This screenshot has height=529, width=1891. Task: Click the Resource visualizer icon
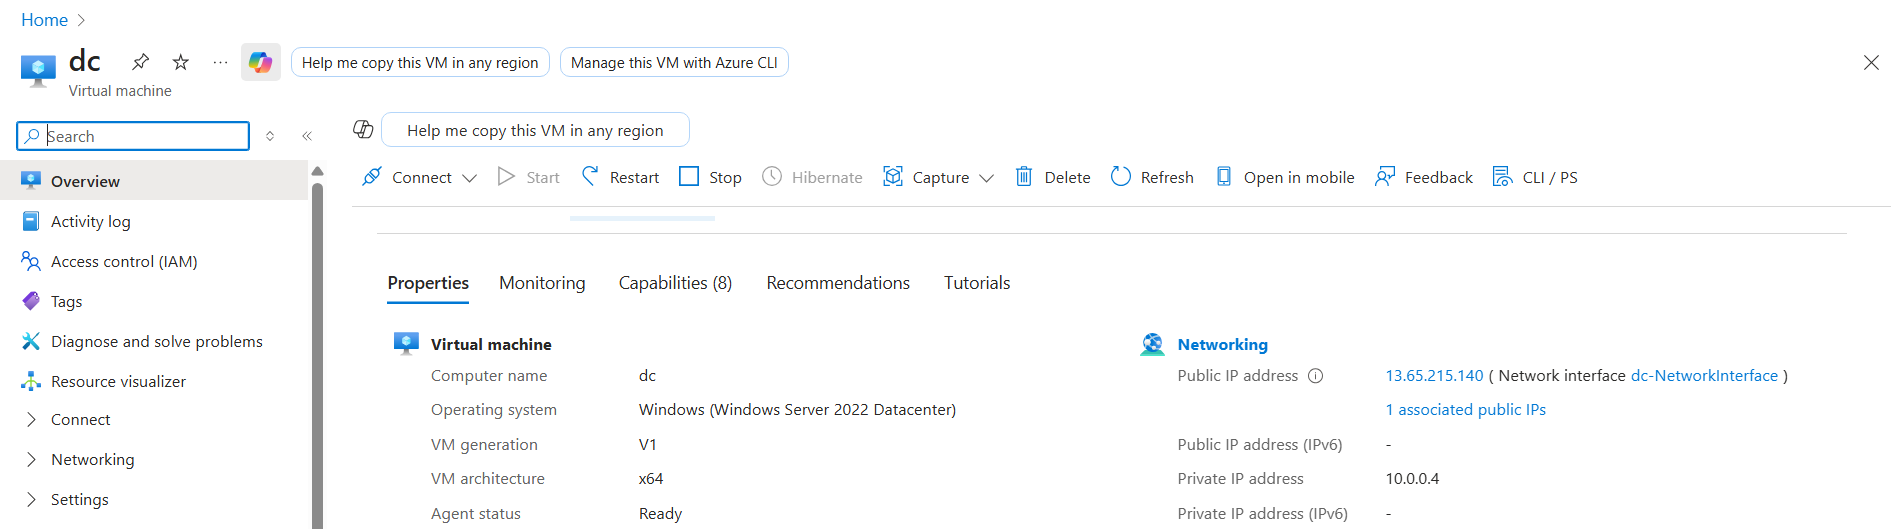click(x=31, y=381)
